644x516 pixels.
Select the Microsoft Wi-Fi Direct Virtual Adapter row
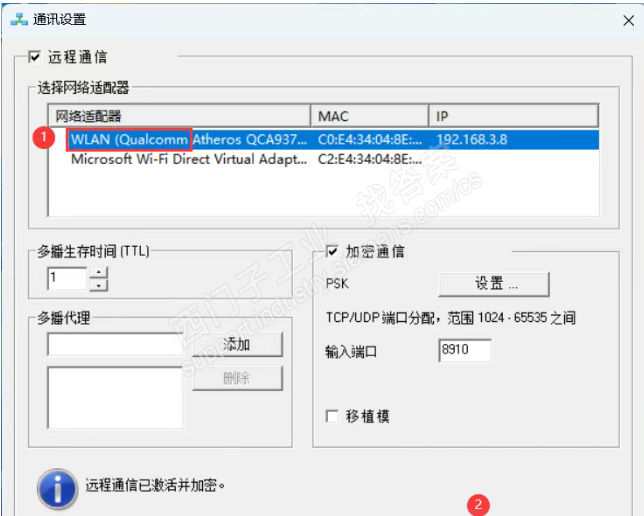(x=323, y=159)
